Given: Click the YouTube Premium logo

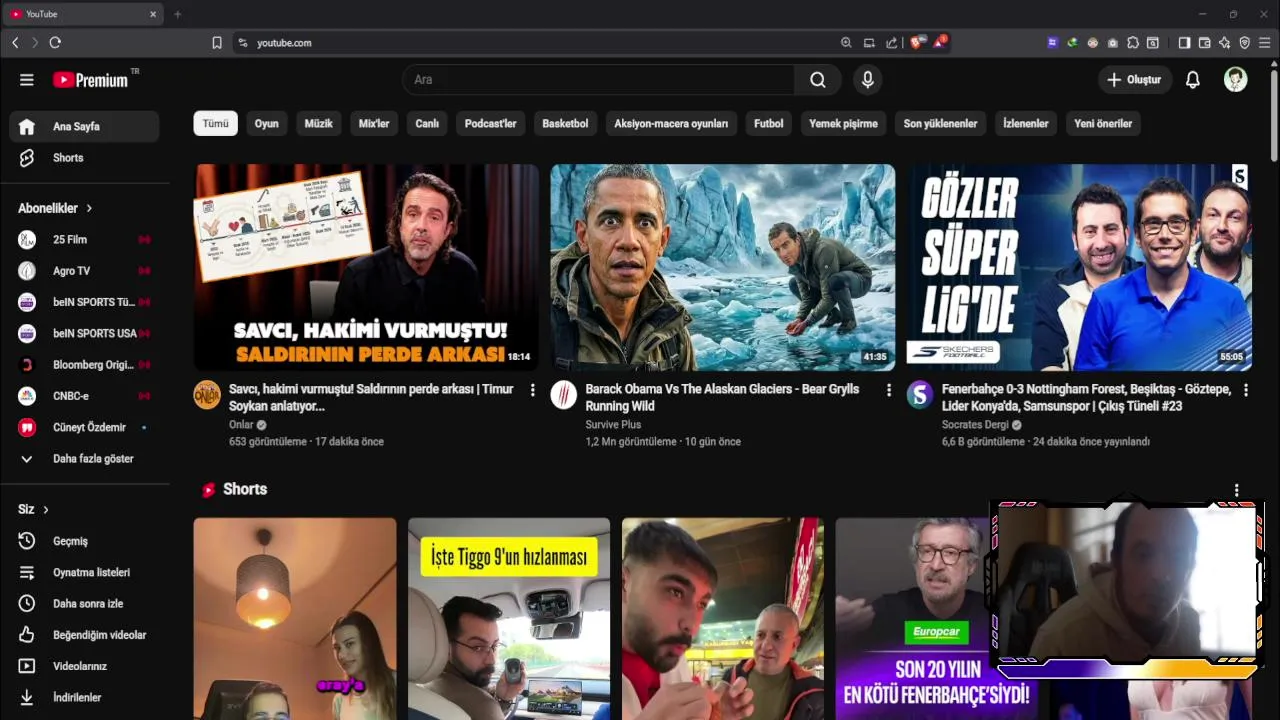Looking at the screenshot, I should [91, 80].
